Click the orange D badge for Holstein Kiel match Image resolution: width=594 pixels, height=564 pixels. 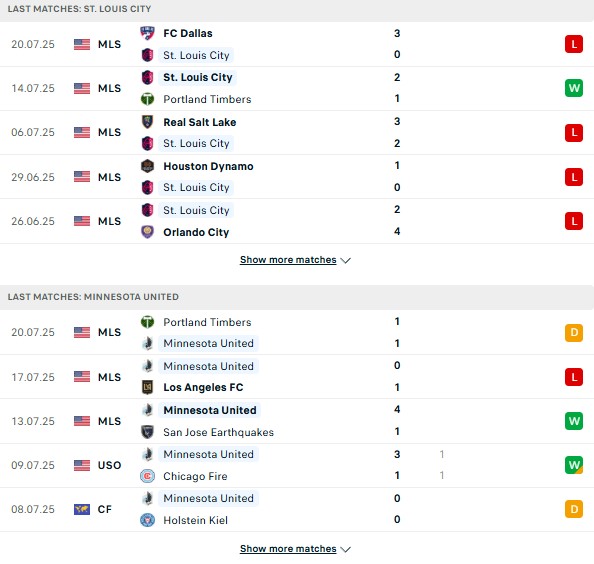pos(574,509)
